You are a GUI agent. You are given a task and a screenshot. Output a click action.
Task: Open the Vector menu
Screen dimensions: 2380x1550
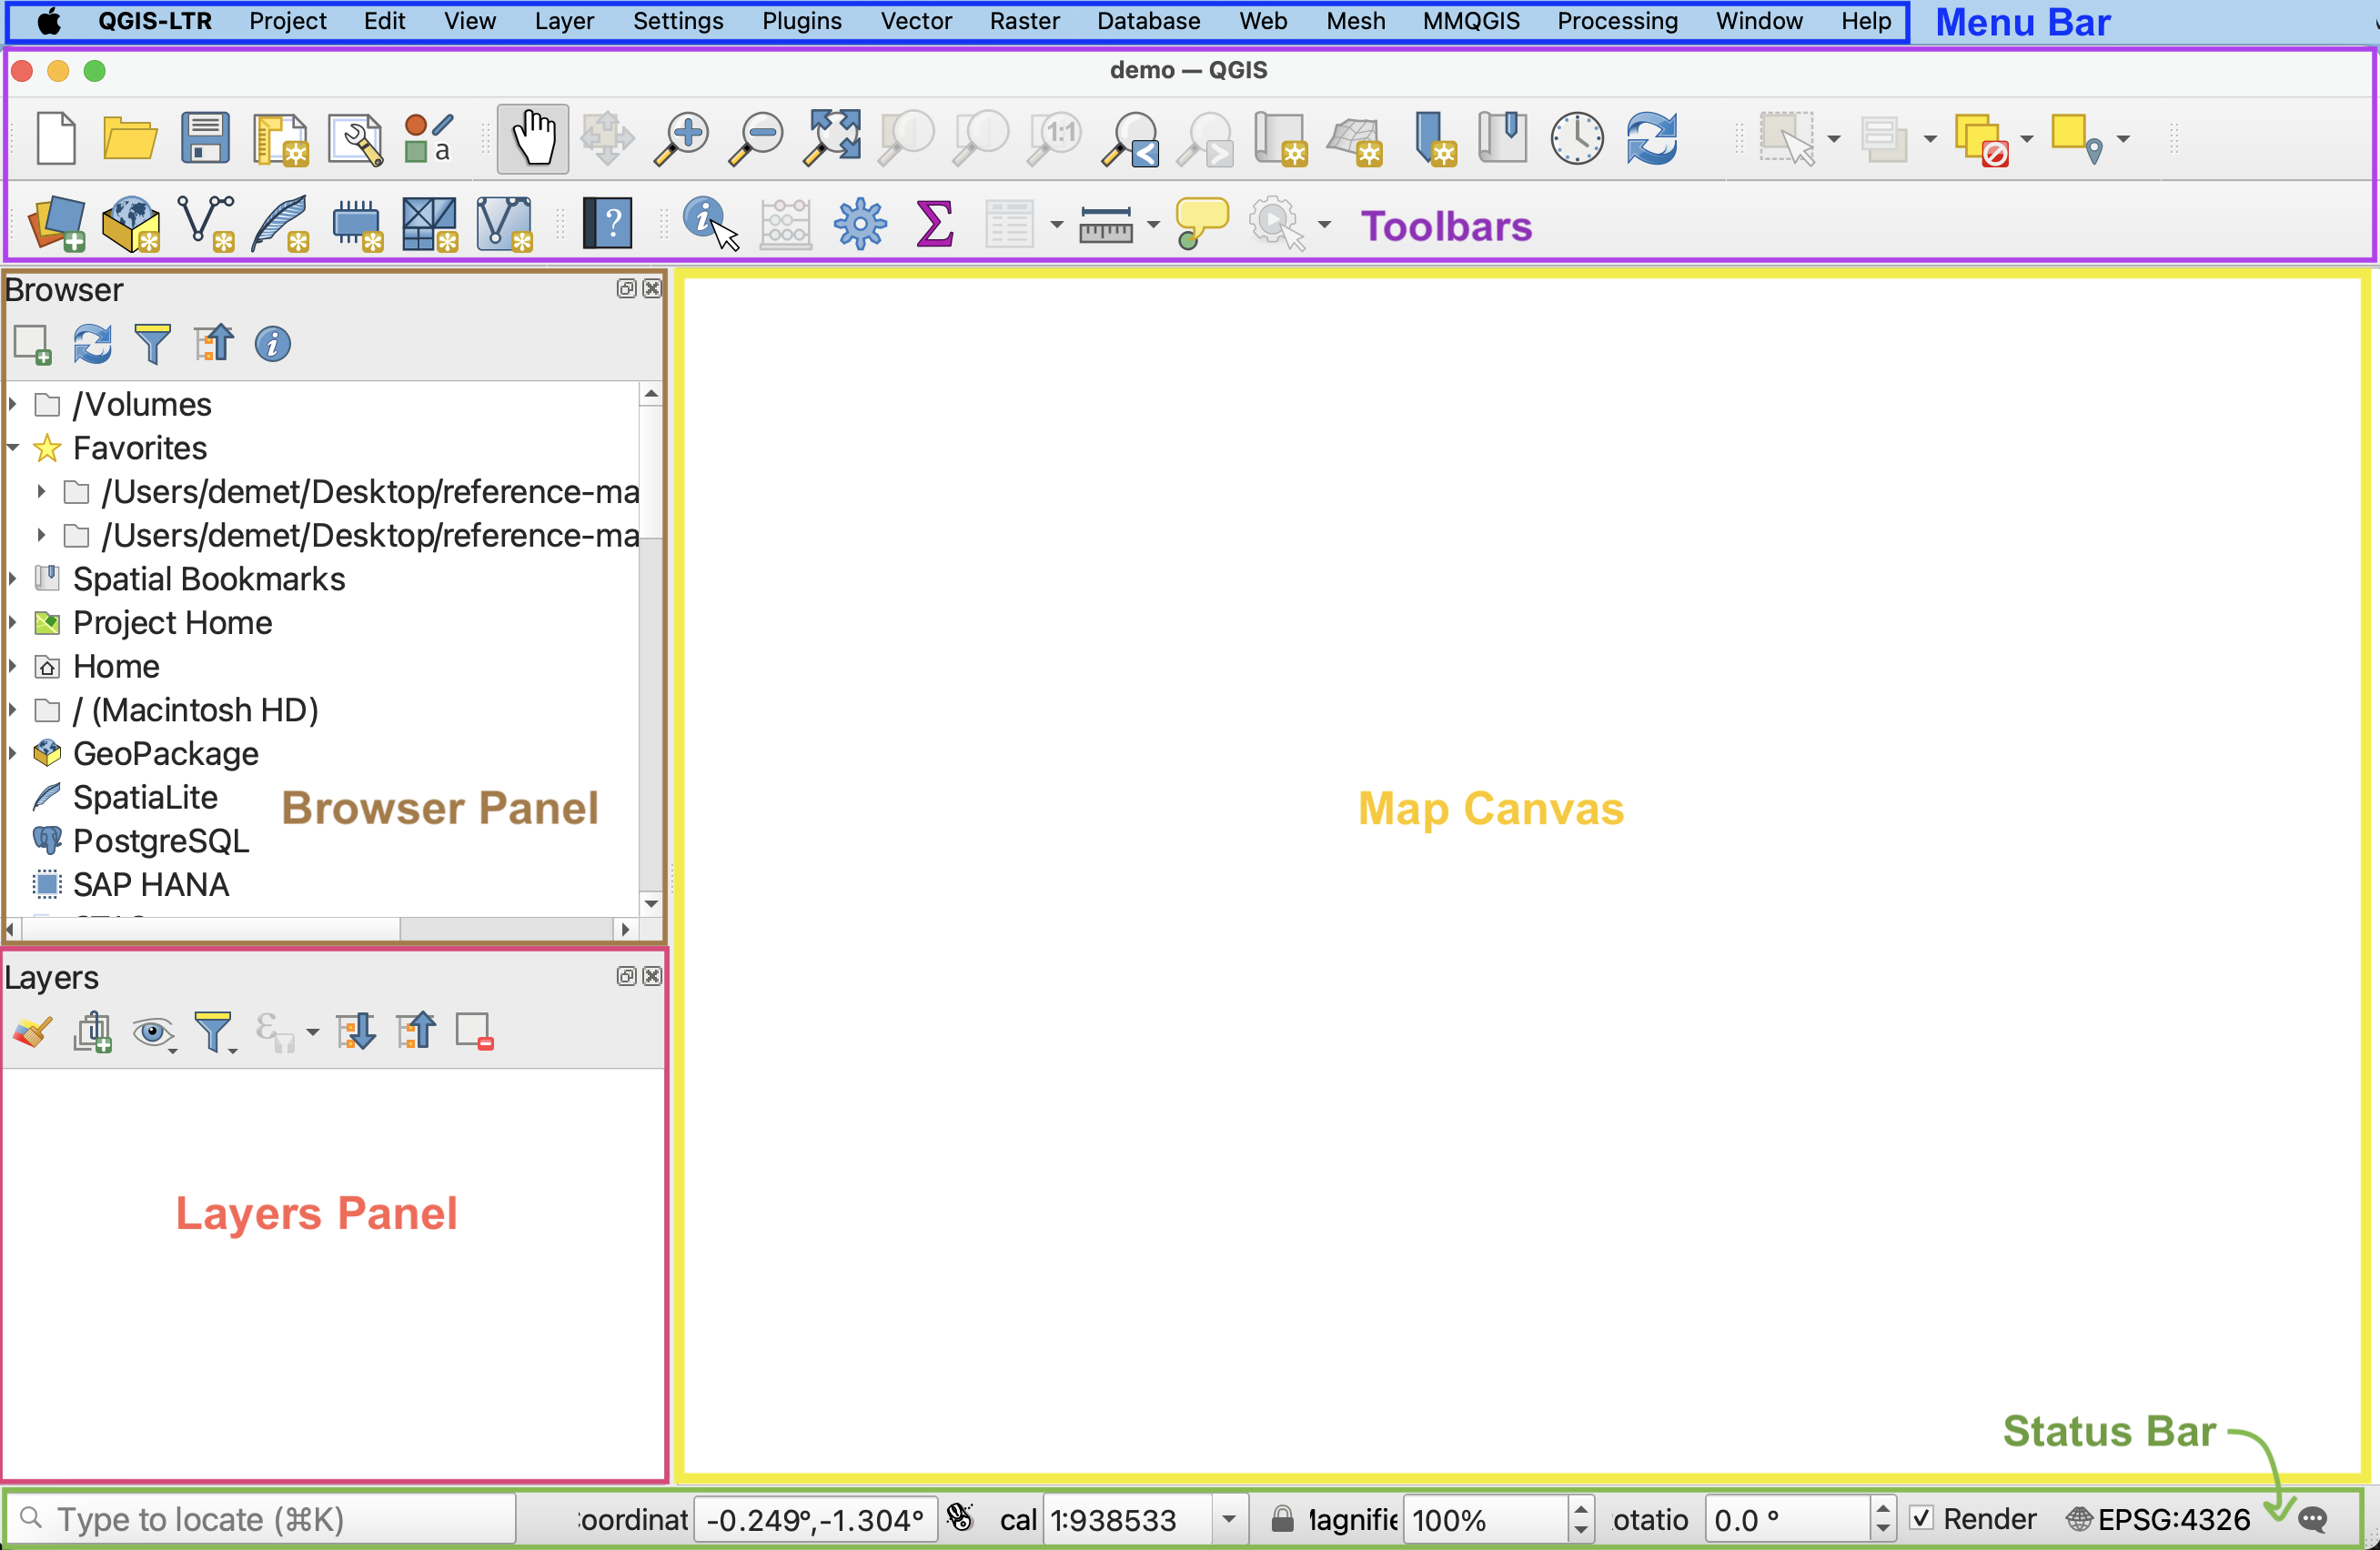point(915,21)
